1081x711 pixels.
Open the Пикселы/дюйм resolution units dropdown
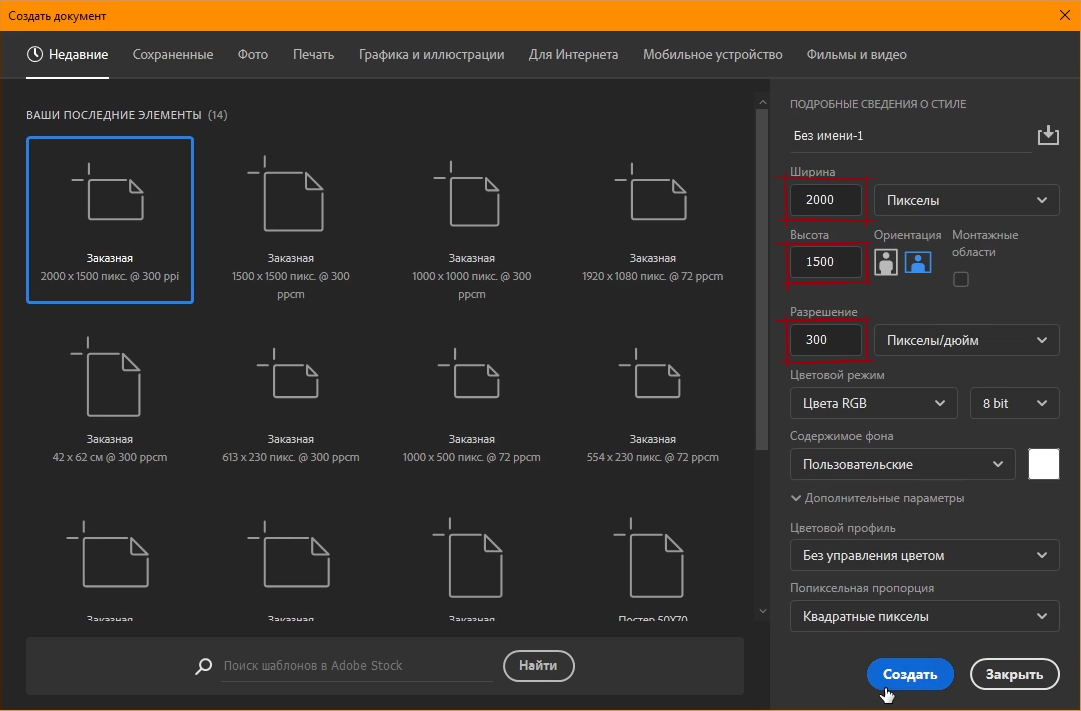(x=967, y=340)
